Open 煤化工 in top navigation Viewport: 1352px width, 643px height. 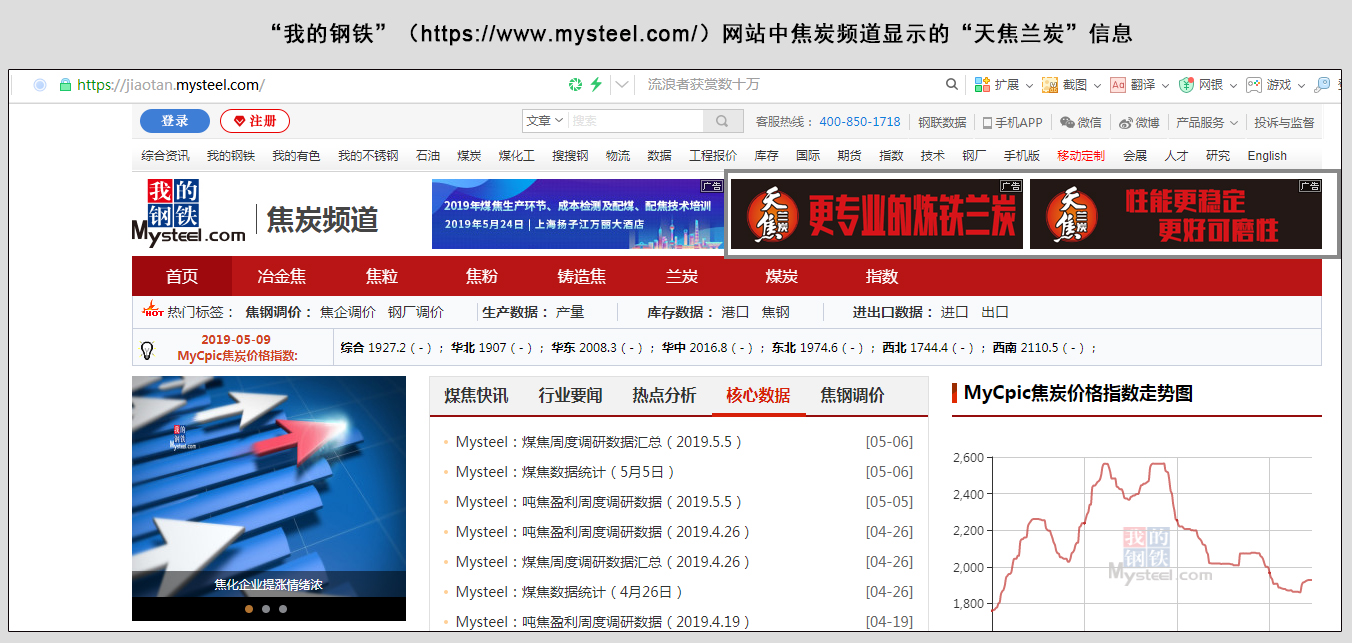click(517, 156)
